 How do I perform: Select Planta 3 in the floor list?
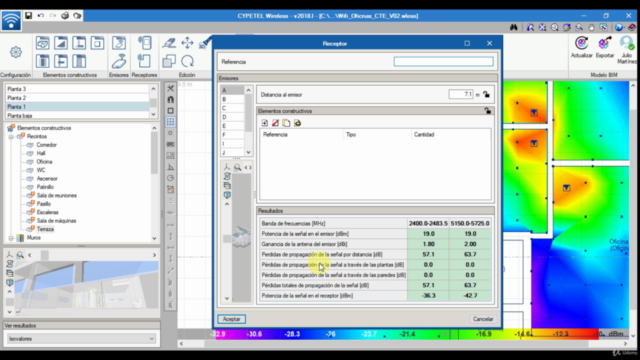click(78, 89)
